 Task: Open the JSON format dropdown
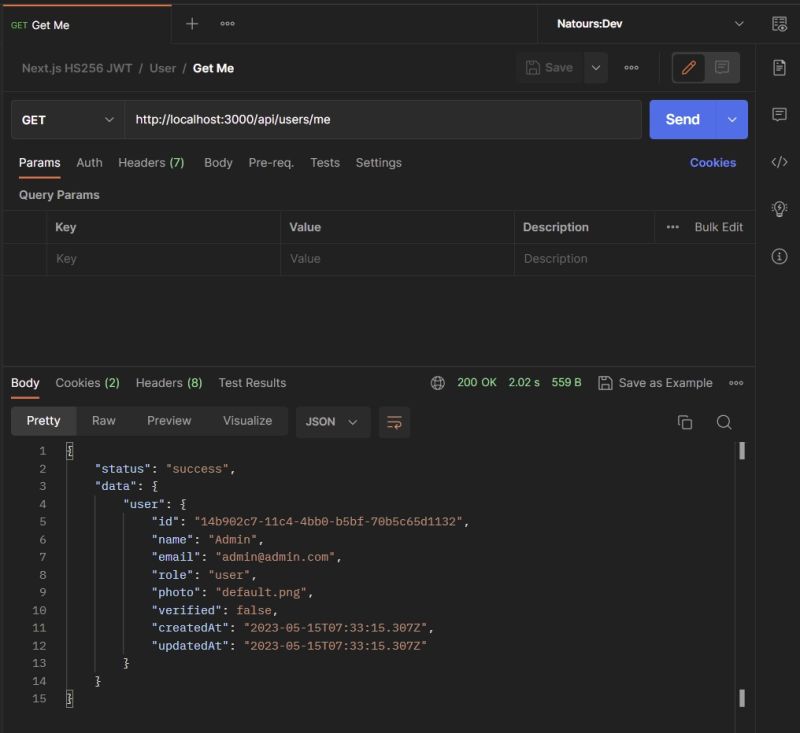pos(333,422)
